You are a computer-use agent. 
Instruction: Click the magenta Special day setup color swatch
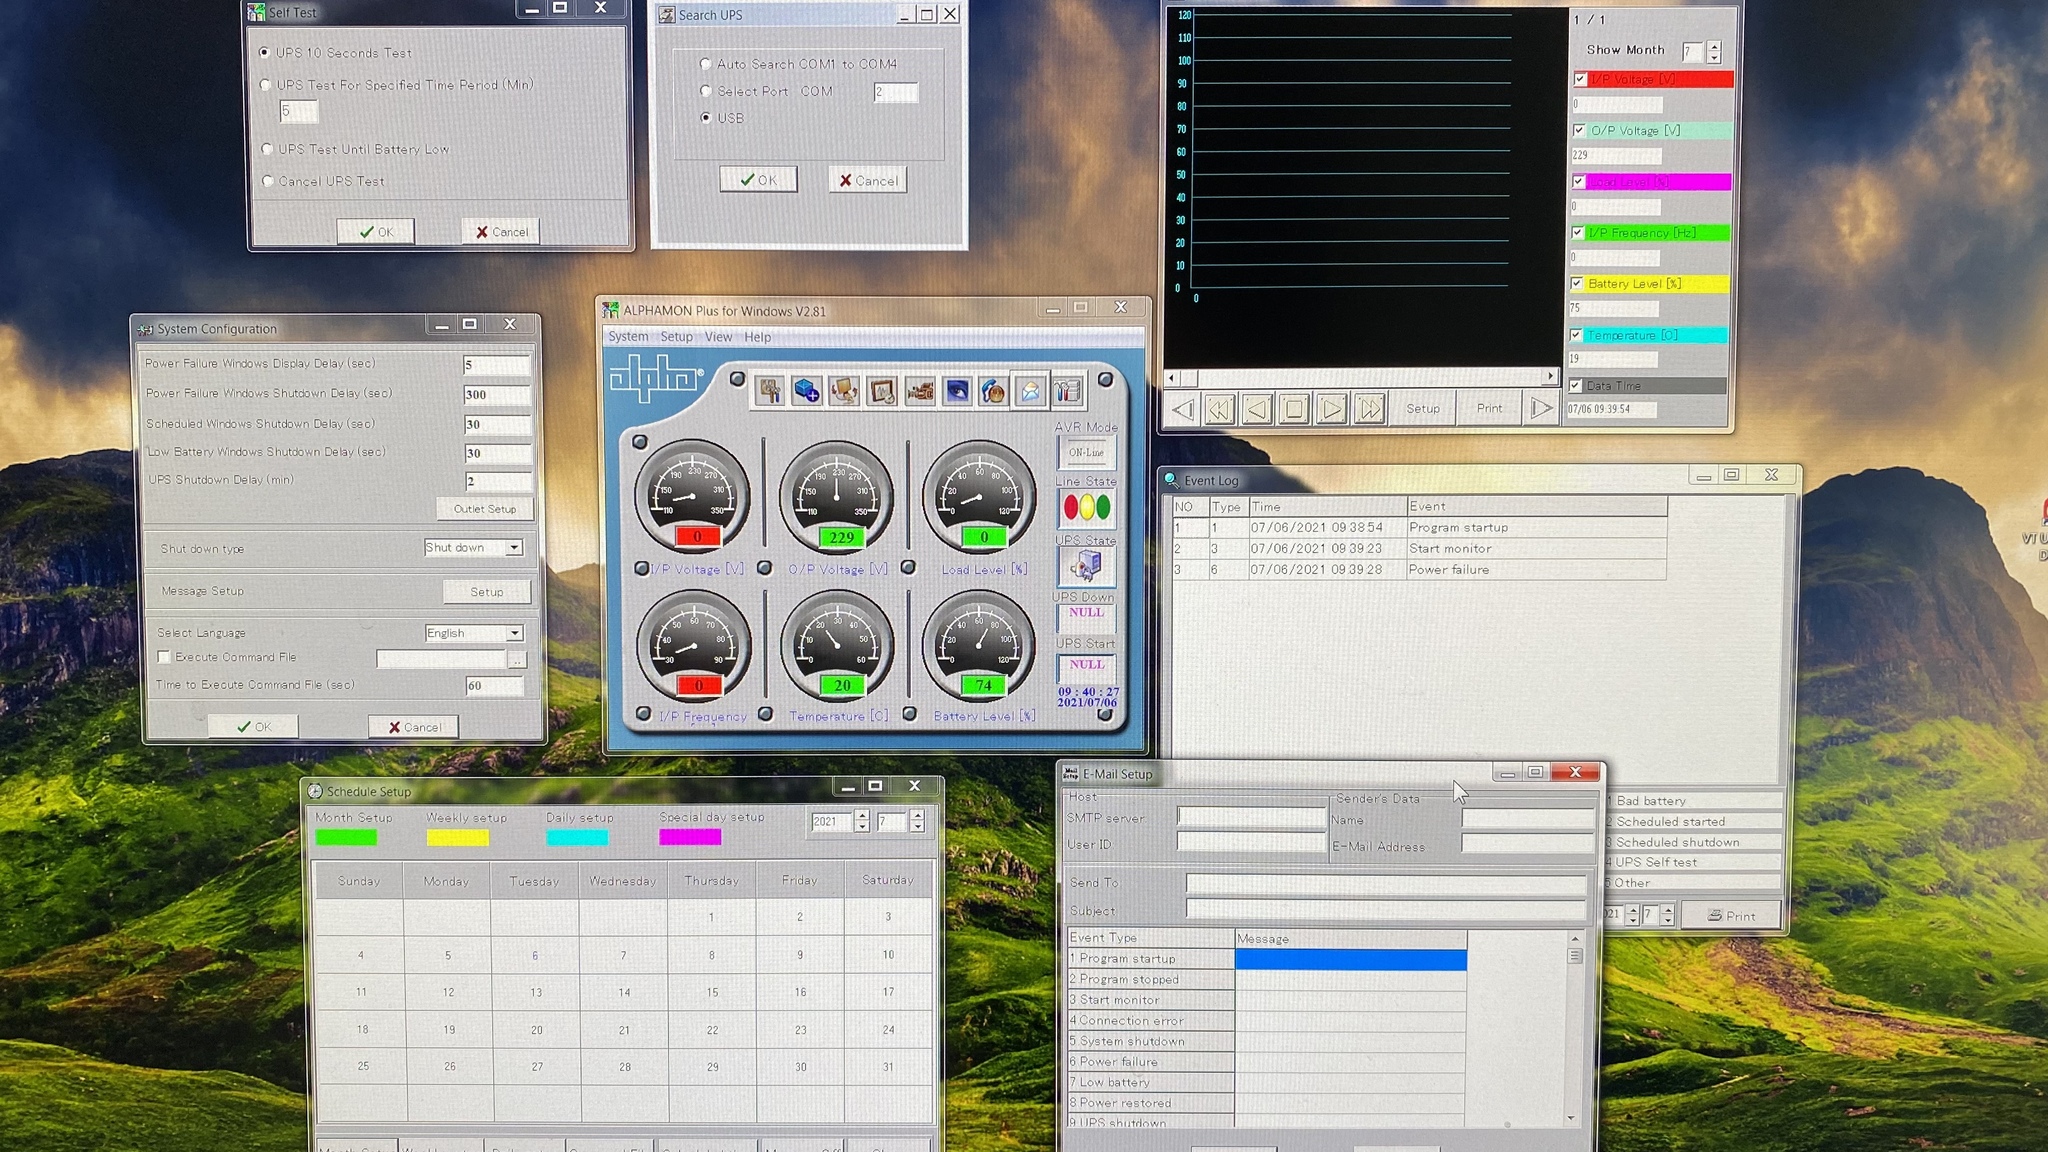point(690,837)
